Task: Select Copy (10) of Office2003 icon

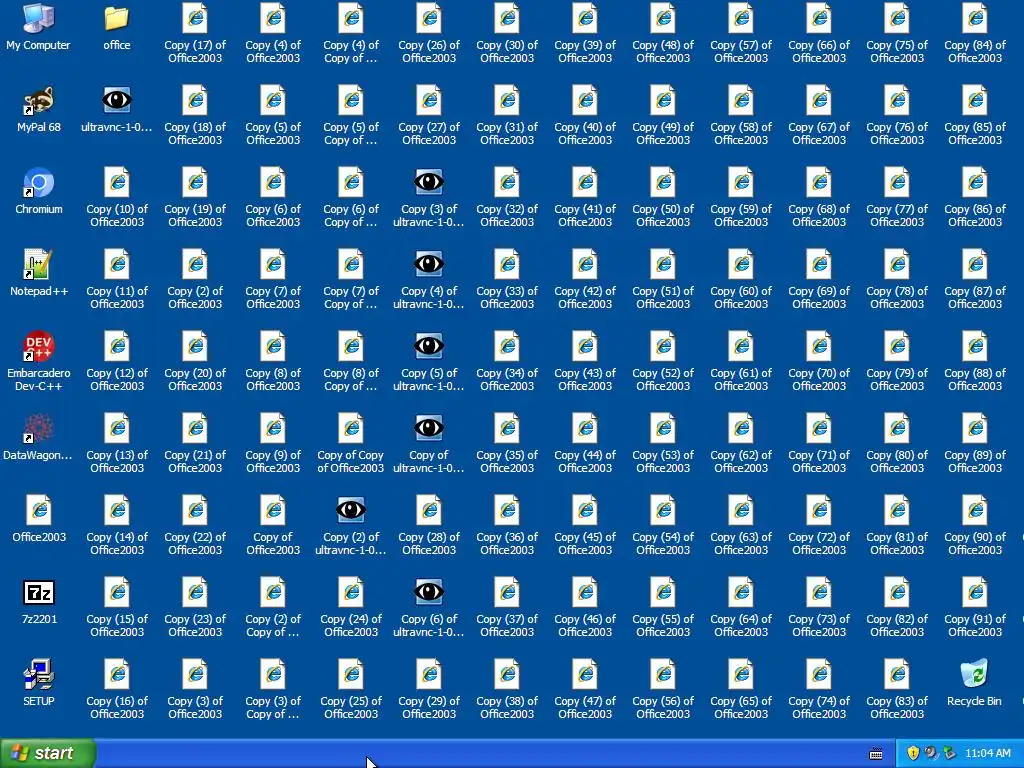Action: (117, 183)
